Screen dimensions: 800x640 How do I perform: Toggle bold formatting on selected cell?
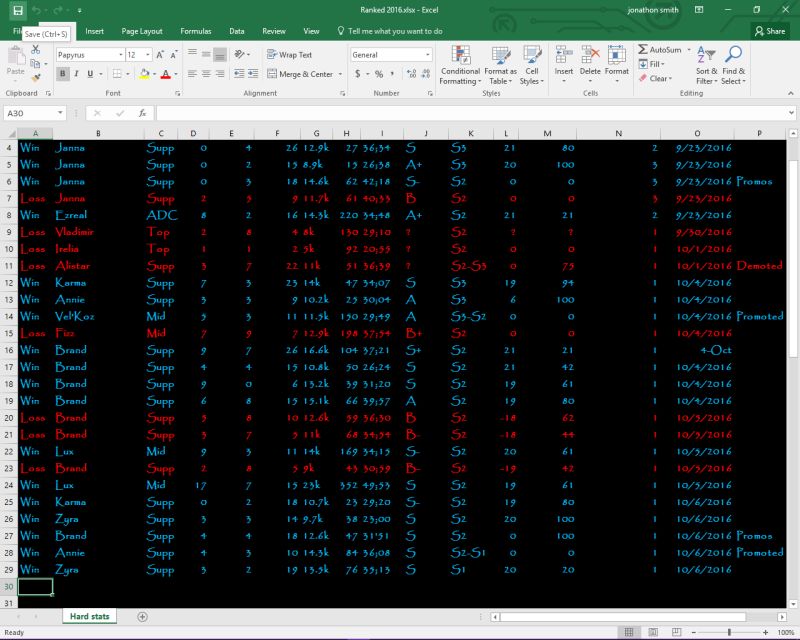pyautogui.click(x=62, y=73)
